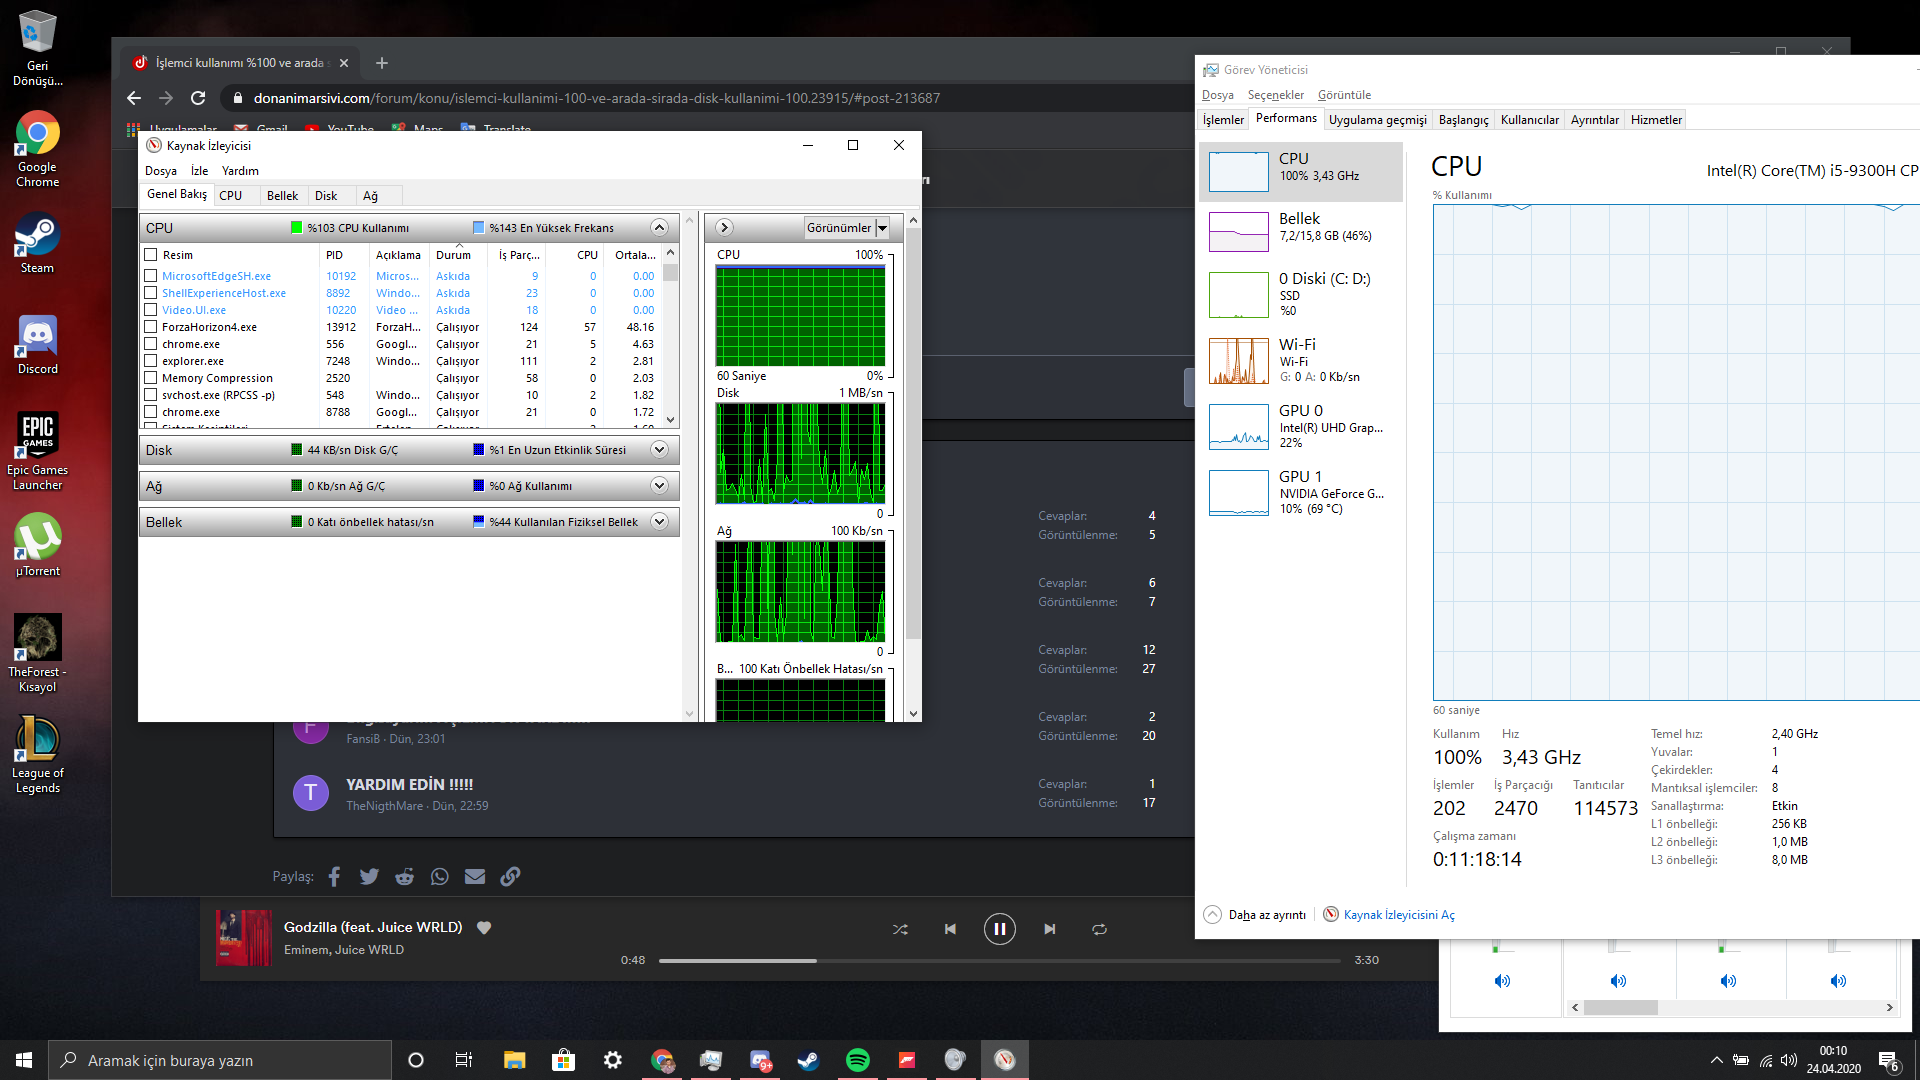
Task: Select GPU 1 NVIDIA GeForce entry
Action: click(x=1301, y=492)
